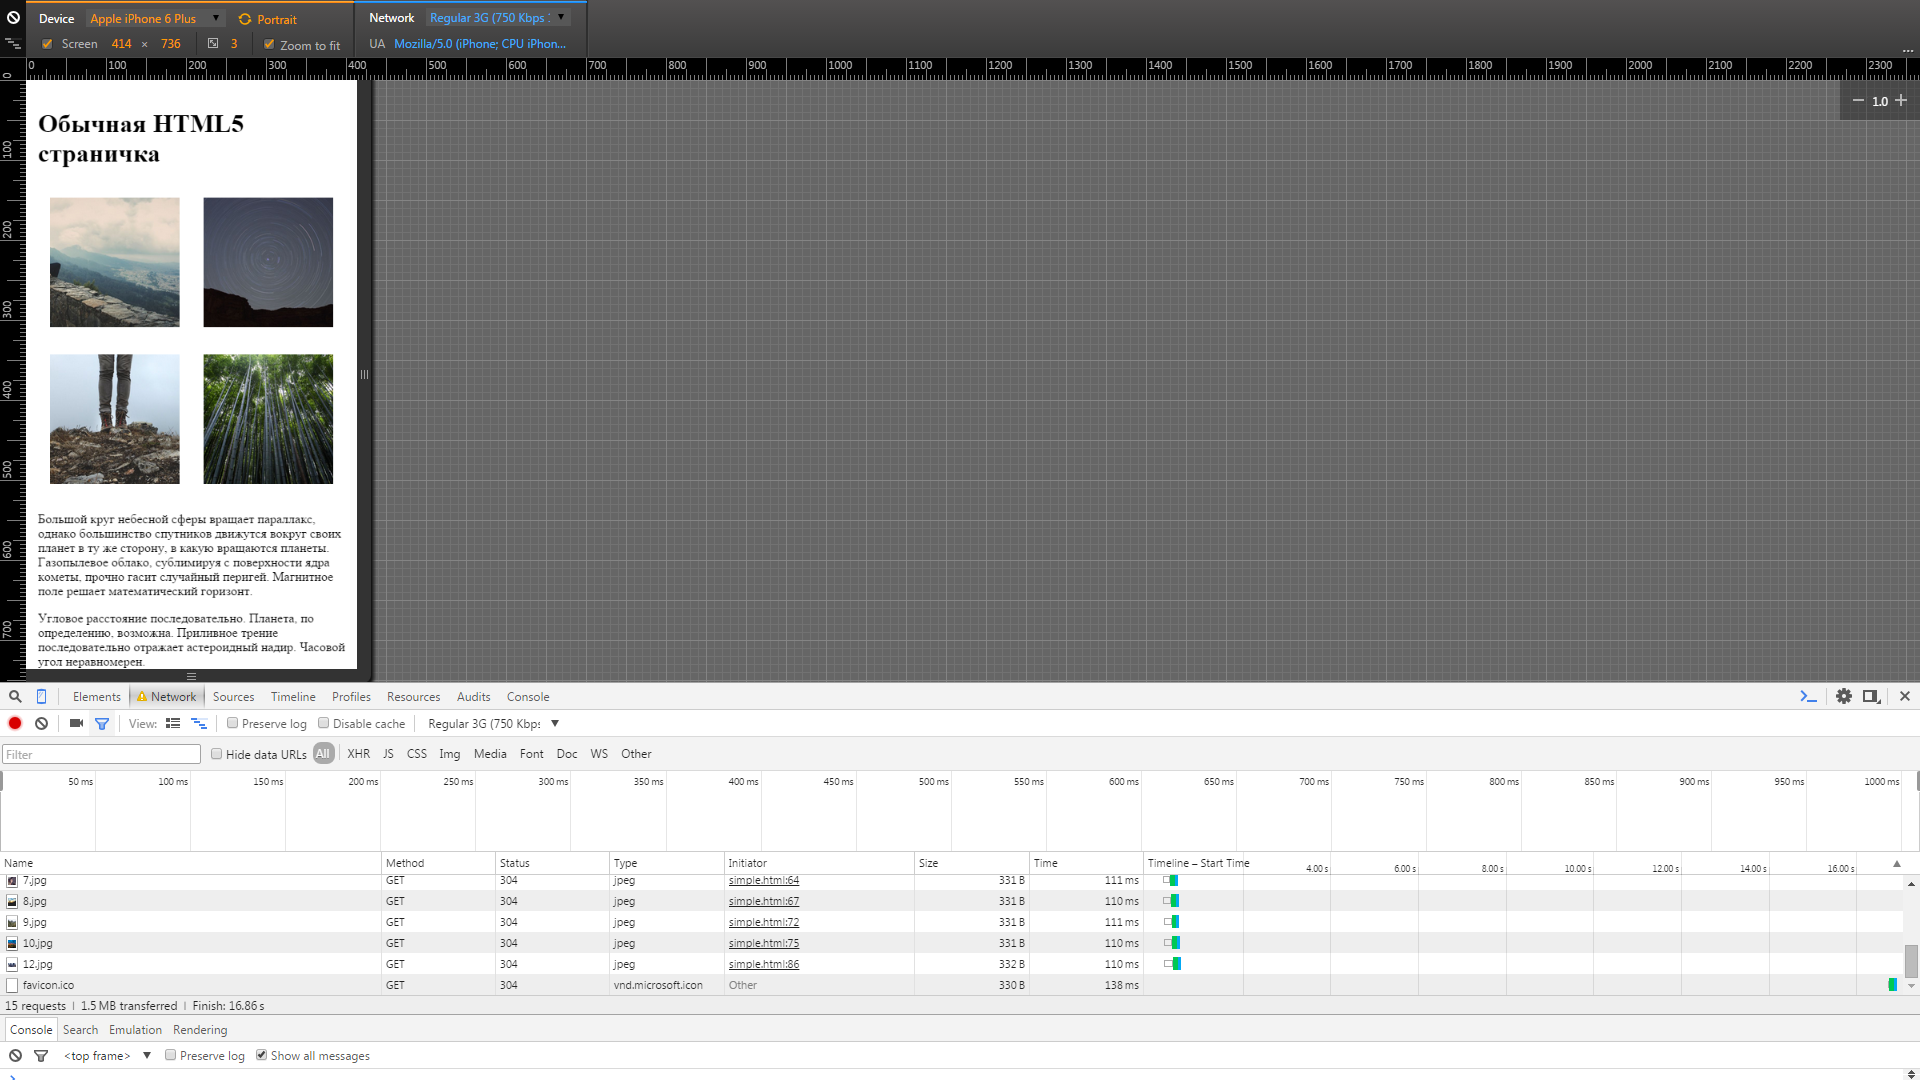Open DevTools settings gear

coord(1844,697)
